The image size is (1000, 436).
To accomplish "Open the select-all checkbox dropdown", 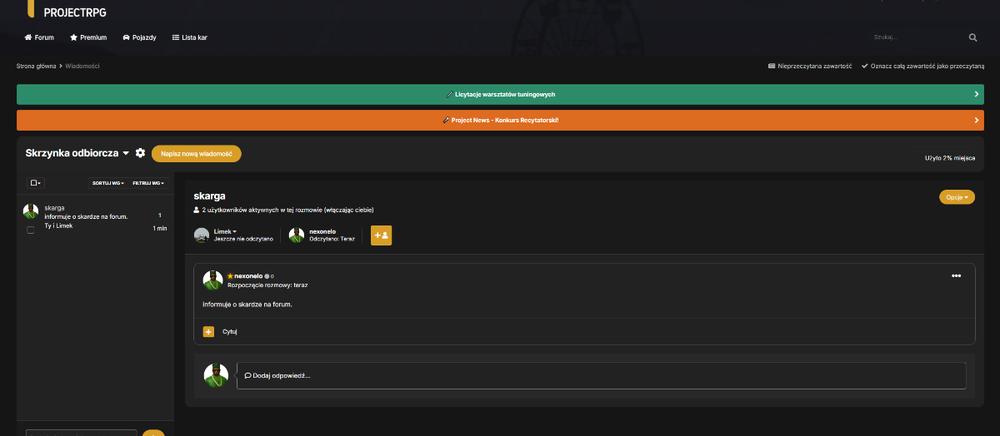I will [36, 183].
